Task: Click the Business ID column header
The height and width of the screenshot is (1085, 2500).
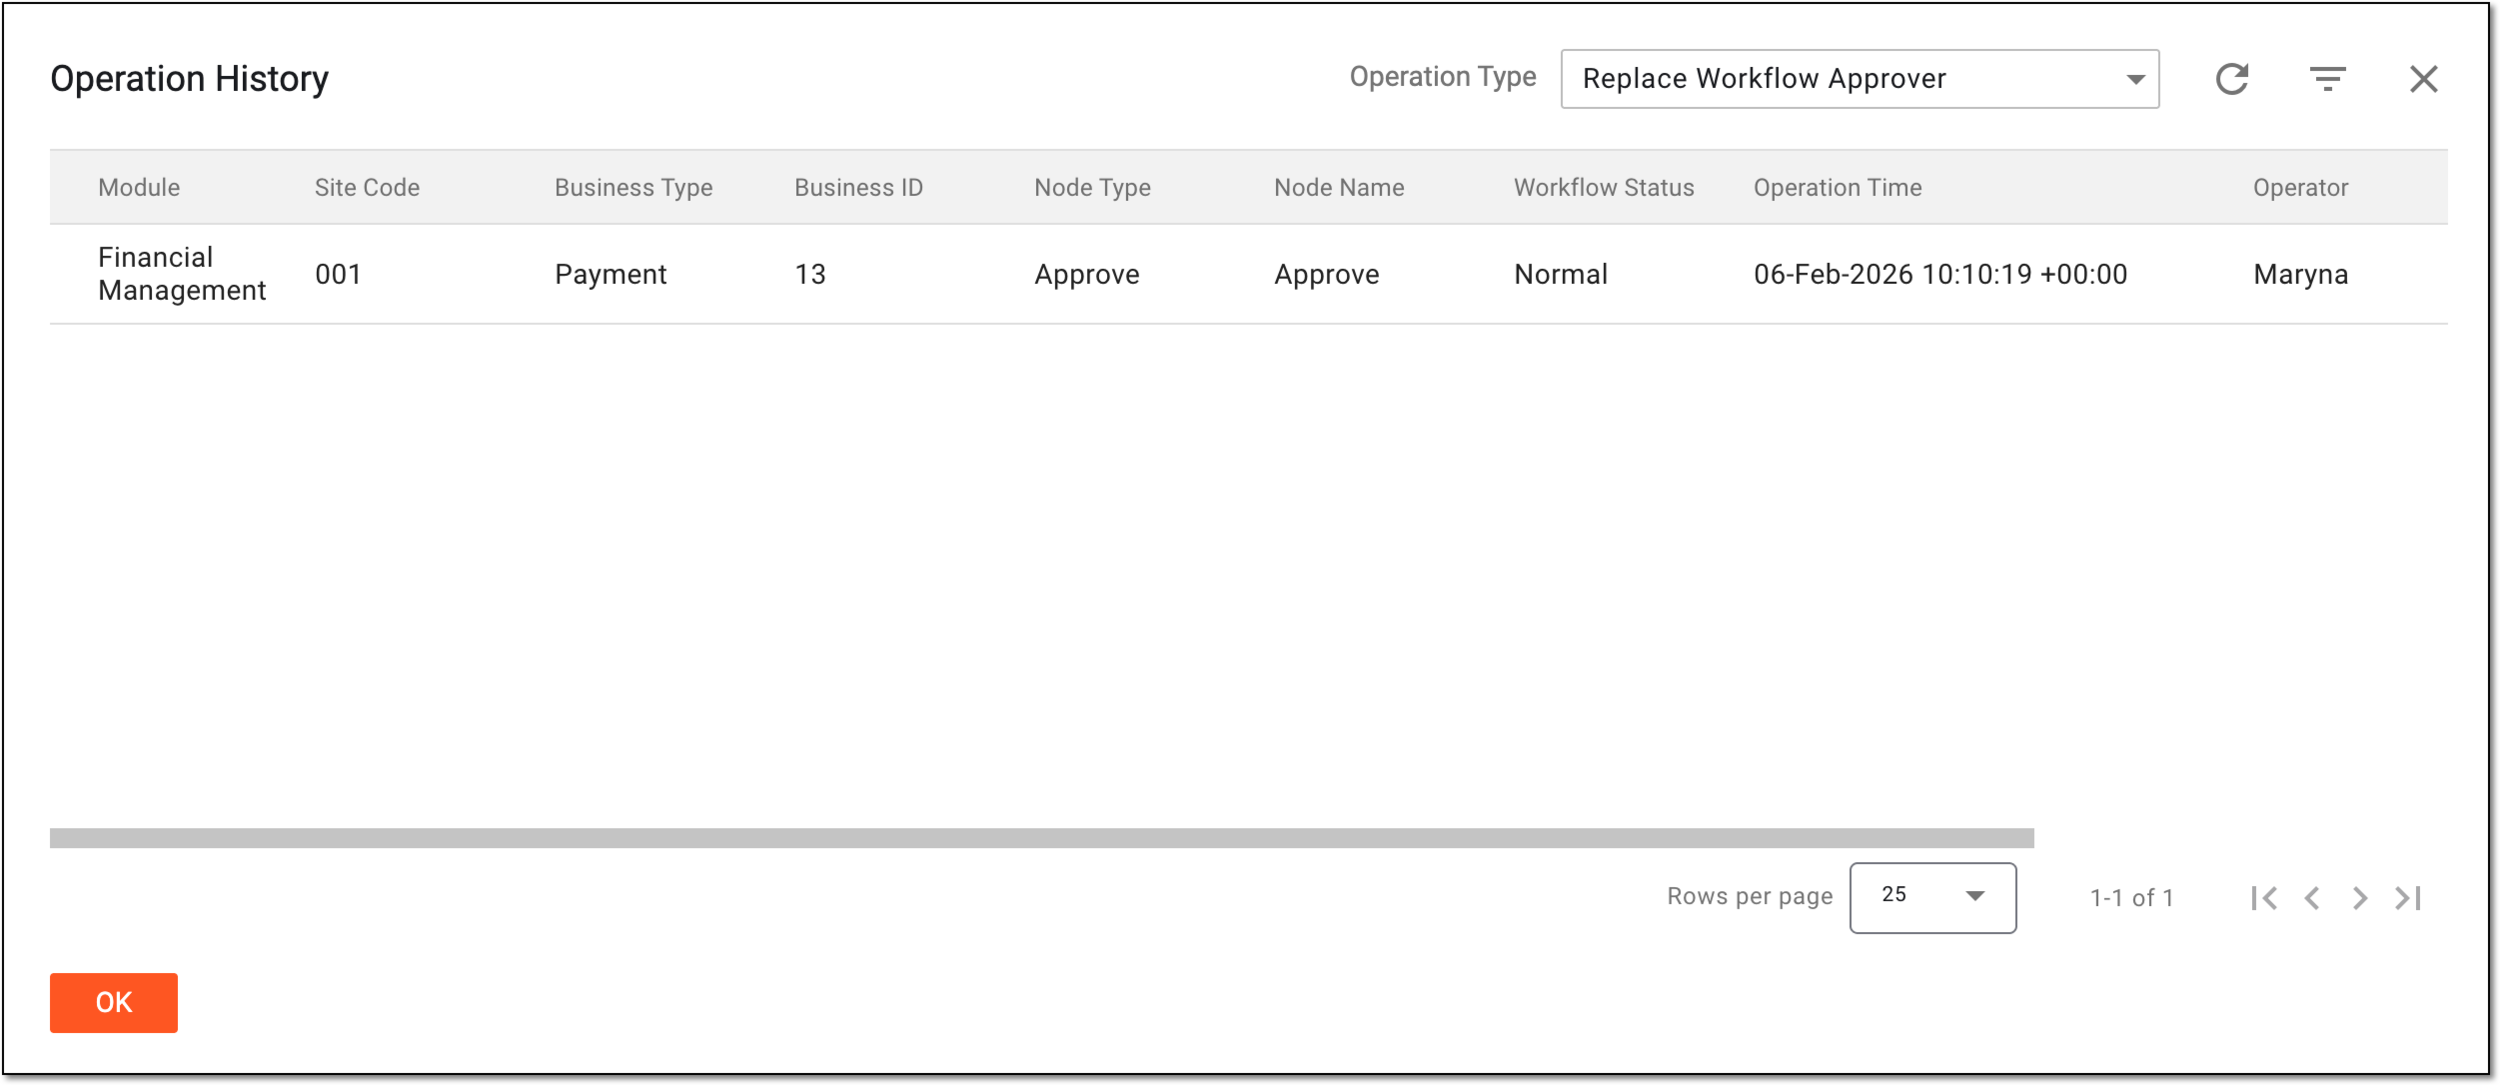Action: (859, 188)
